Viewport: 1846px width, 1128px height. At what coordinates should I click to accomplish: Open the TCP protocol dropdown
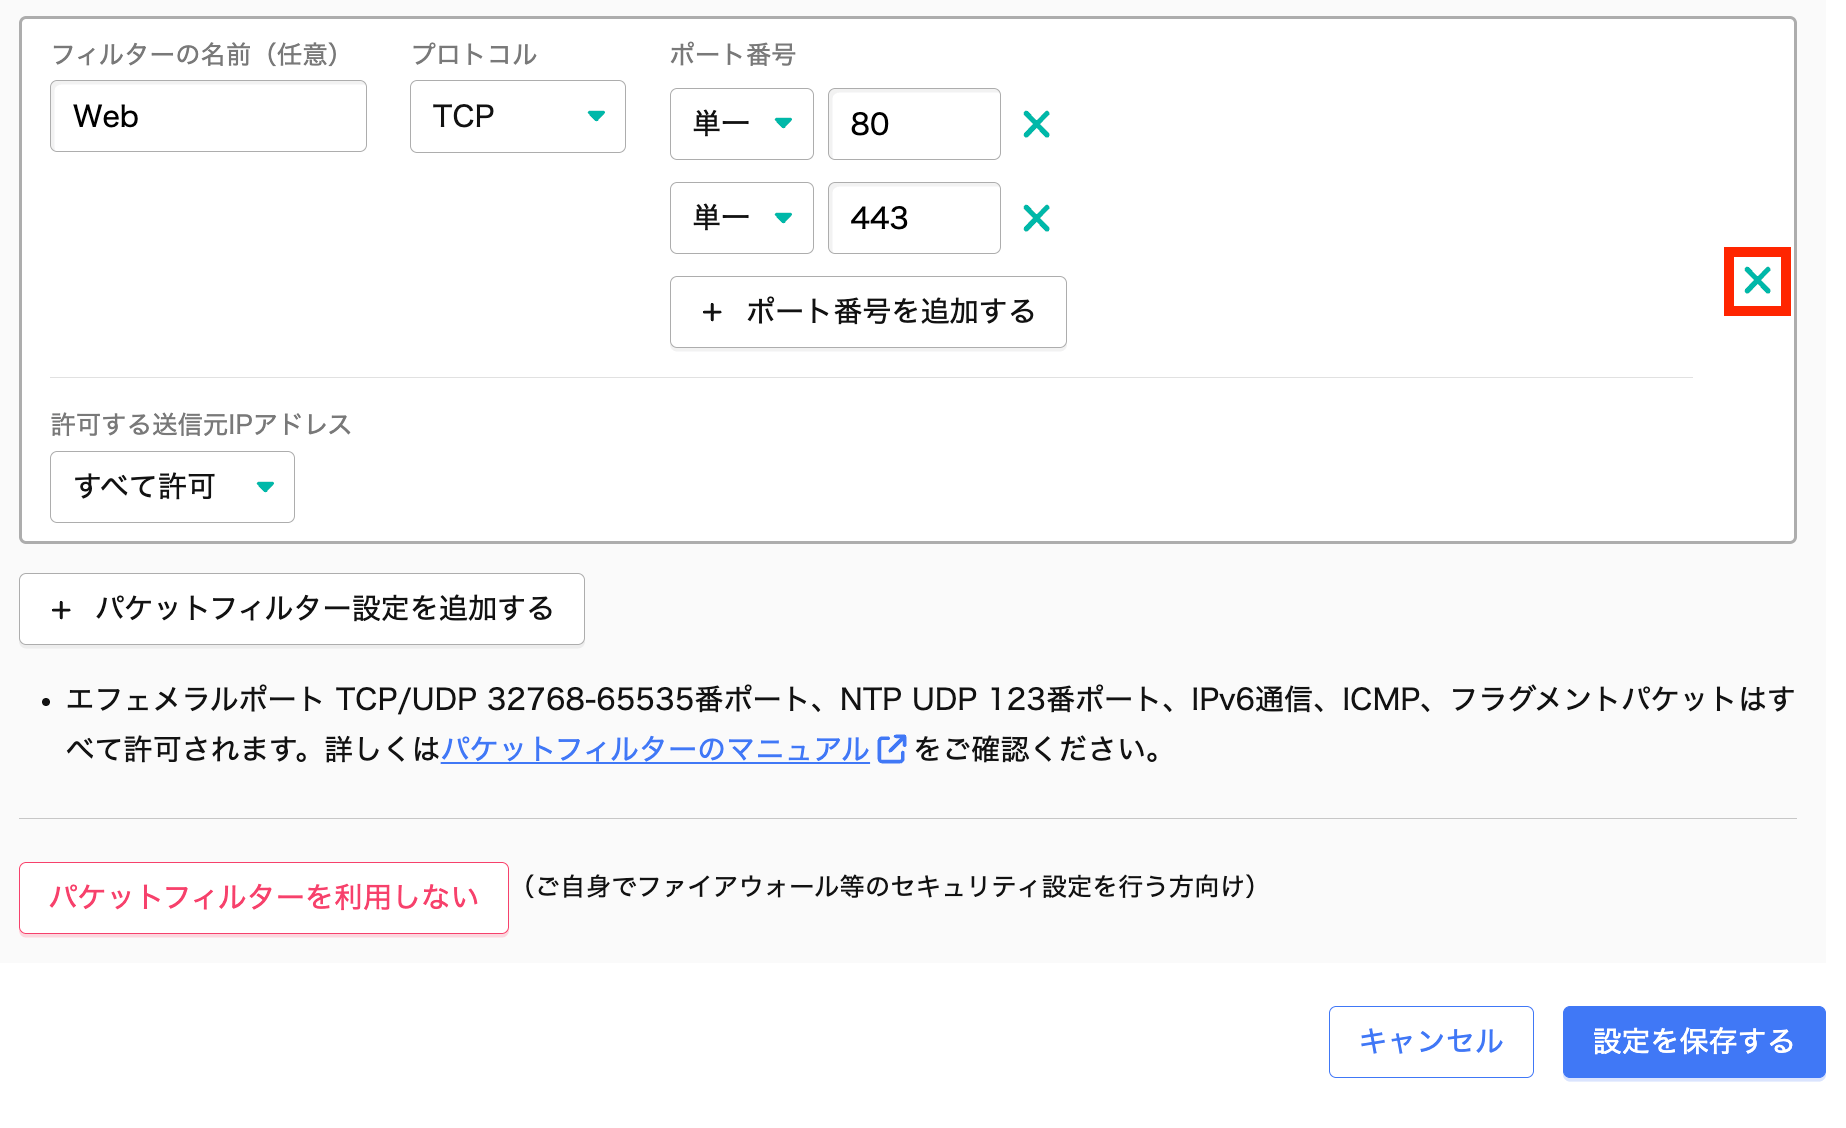click(x=517, y=117)
